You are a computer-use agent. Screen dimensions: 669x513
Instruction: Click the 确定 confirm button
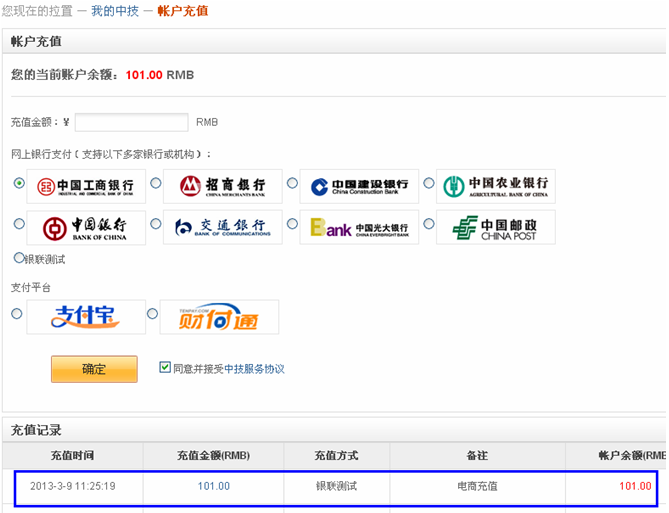point(94,369)
